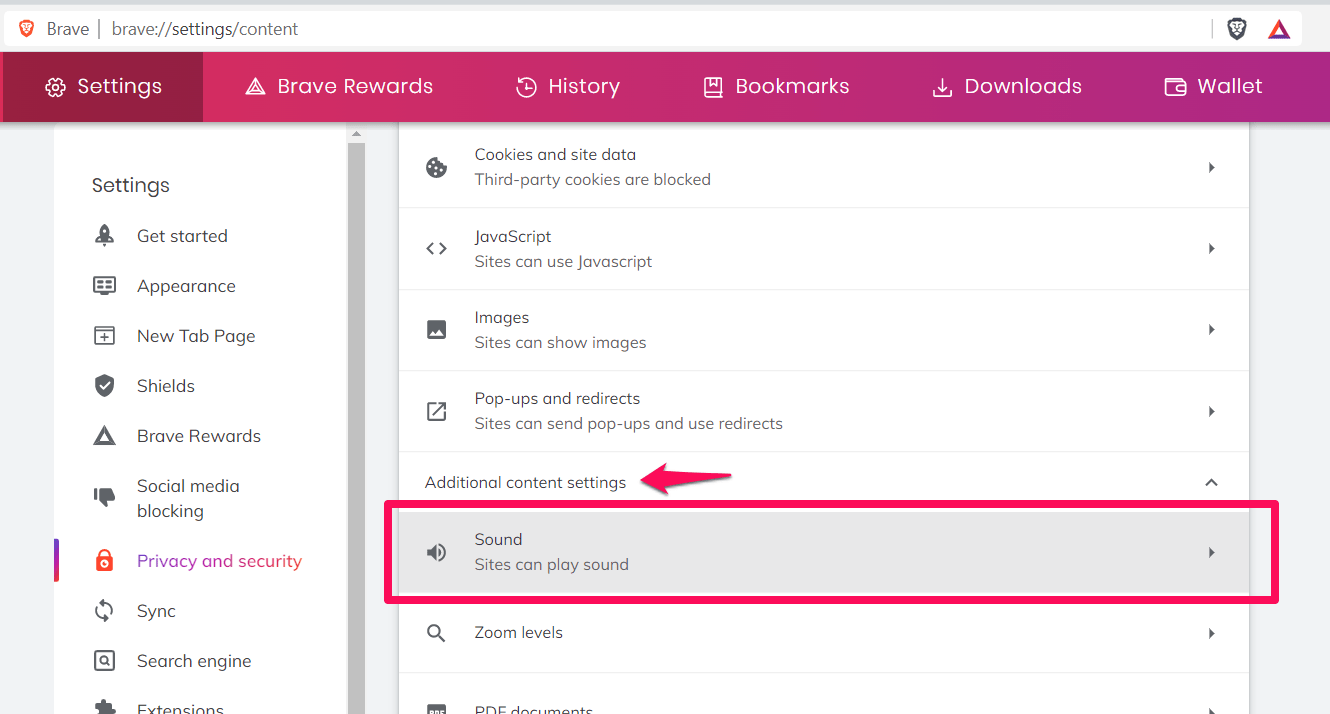
Task: Click the sidebar vertical scrollbar thumb
Action: (356, 428)
